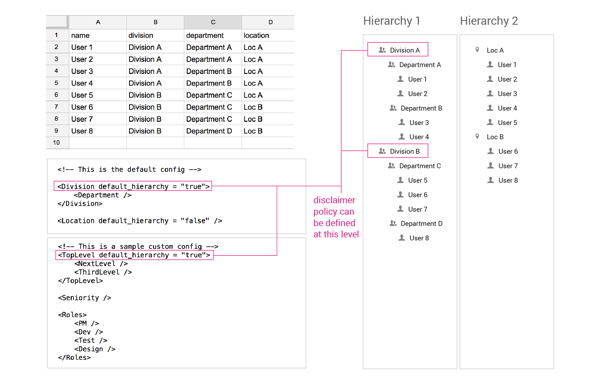Click the 'name' header cell in the spreadsheet

[98, 35]
